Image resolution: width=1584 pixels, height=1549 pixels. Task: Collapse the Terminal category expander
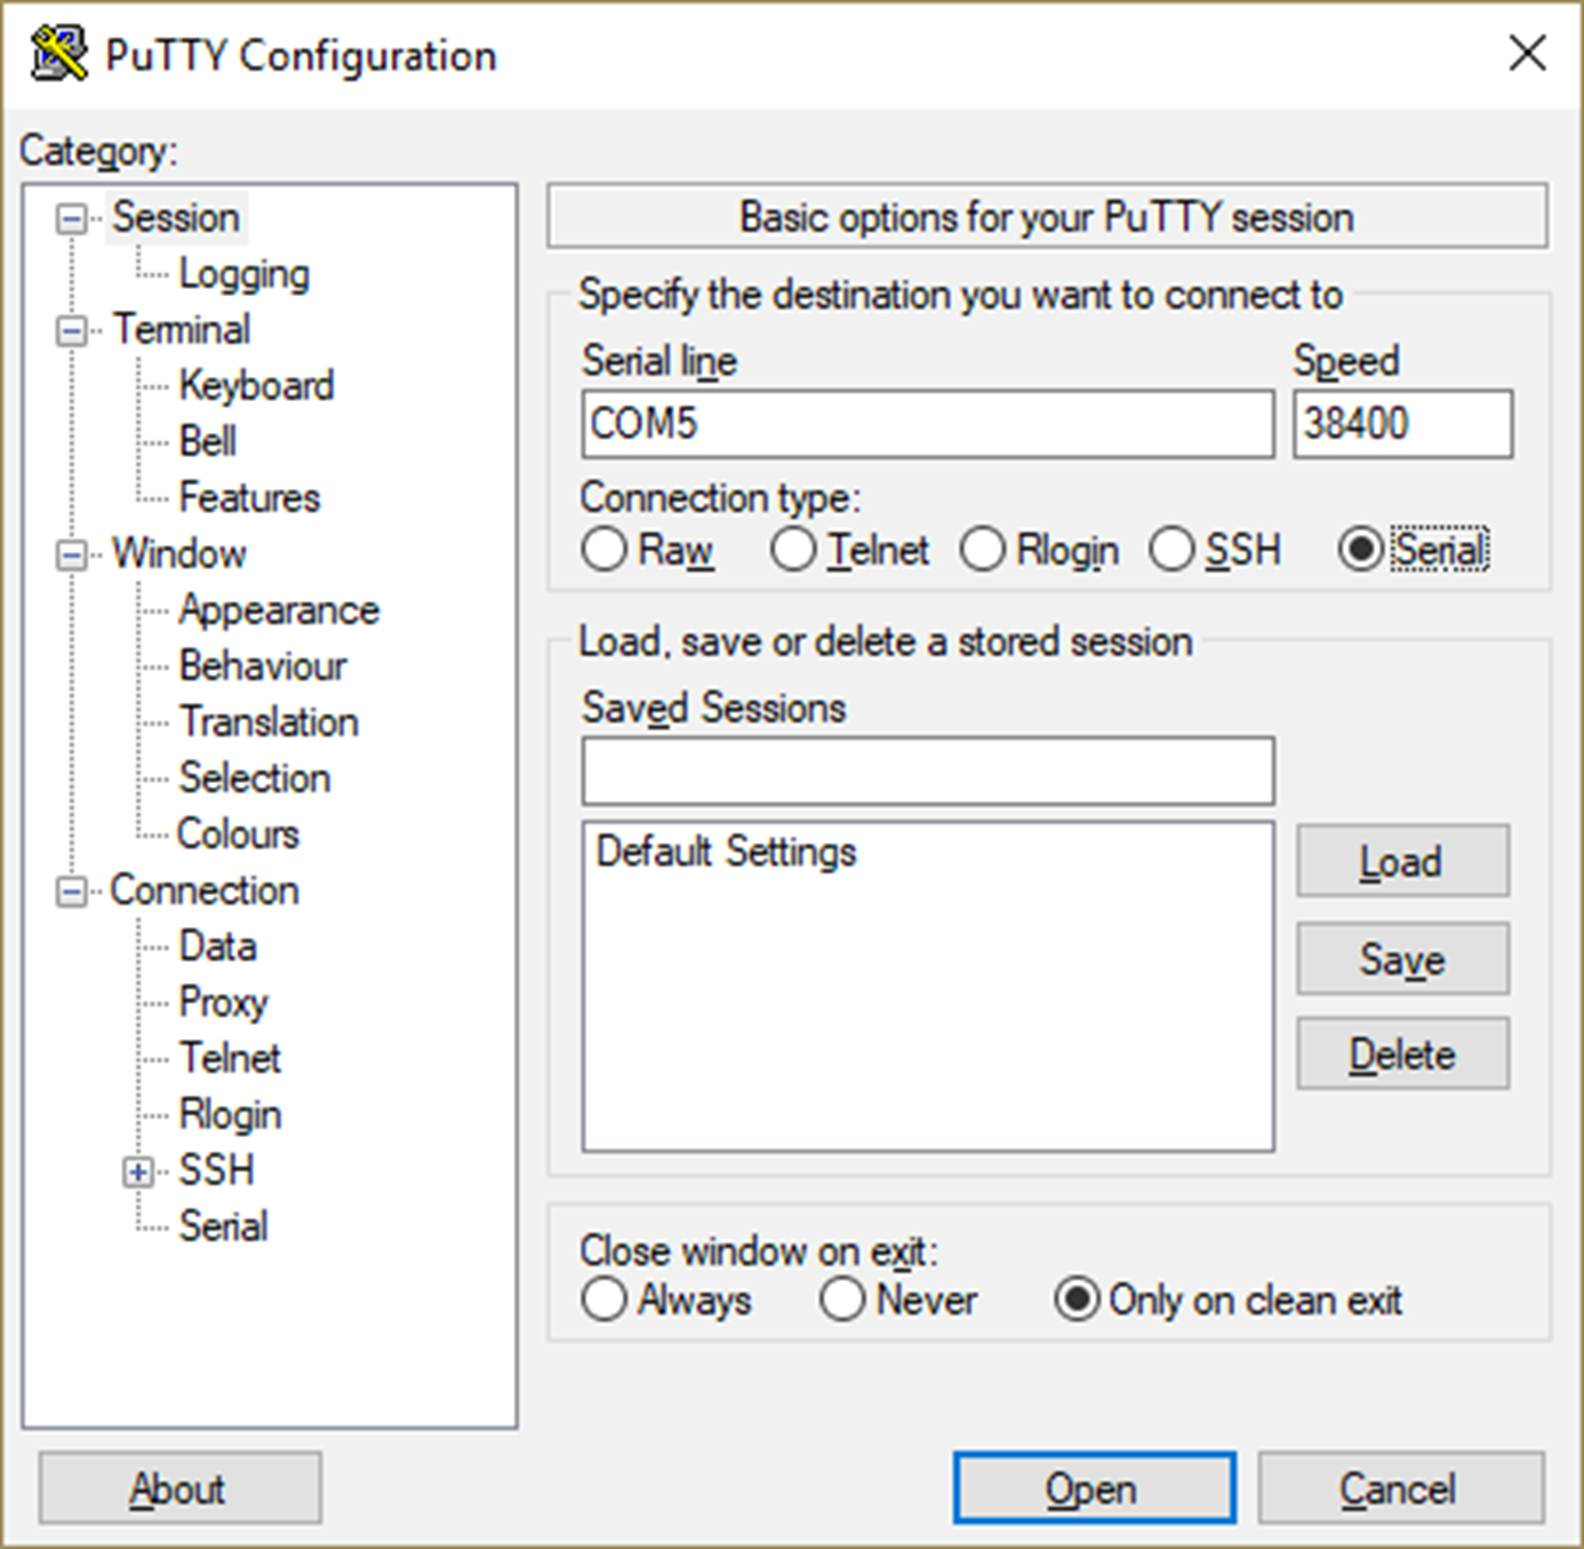[x=71, y=331]
